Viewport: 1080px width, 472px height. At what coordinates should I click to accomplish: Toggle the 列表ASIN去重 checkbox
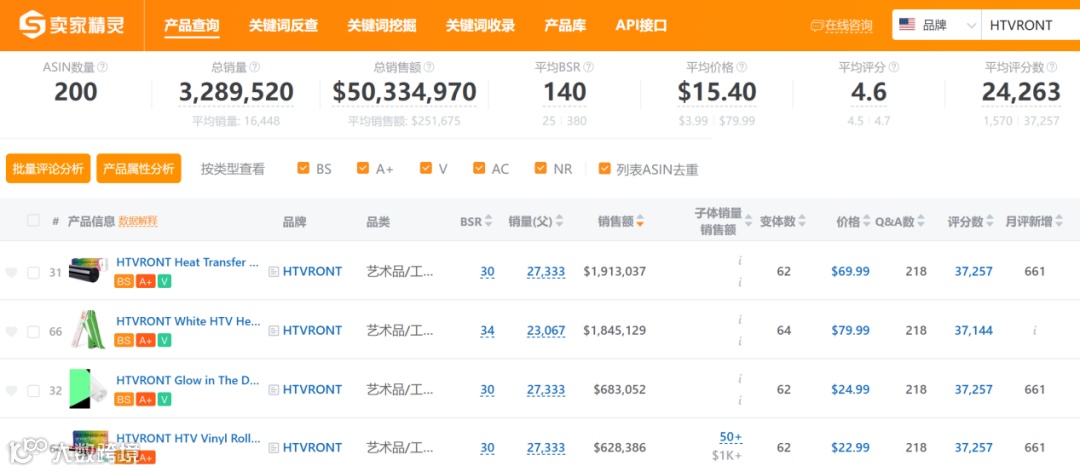[x=604, y=168]
